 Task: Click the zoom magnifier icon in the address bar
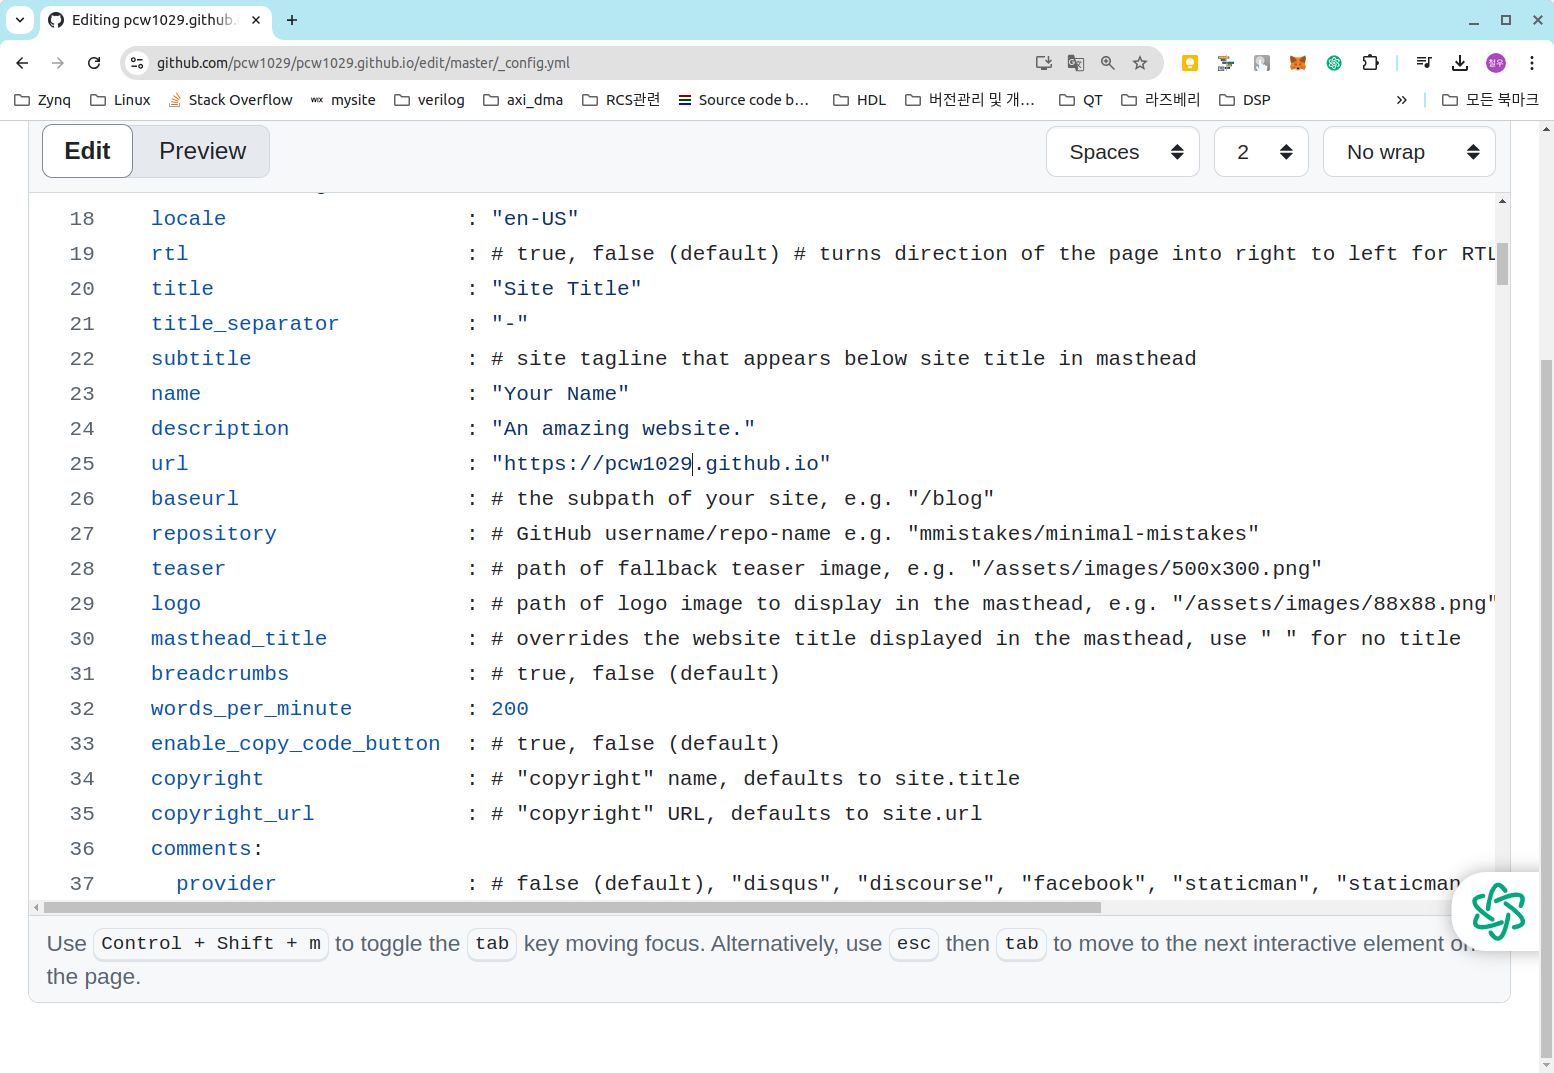coord(1107,62)
